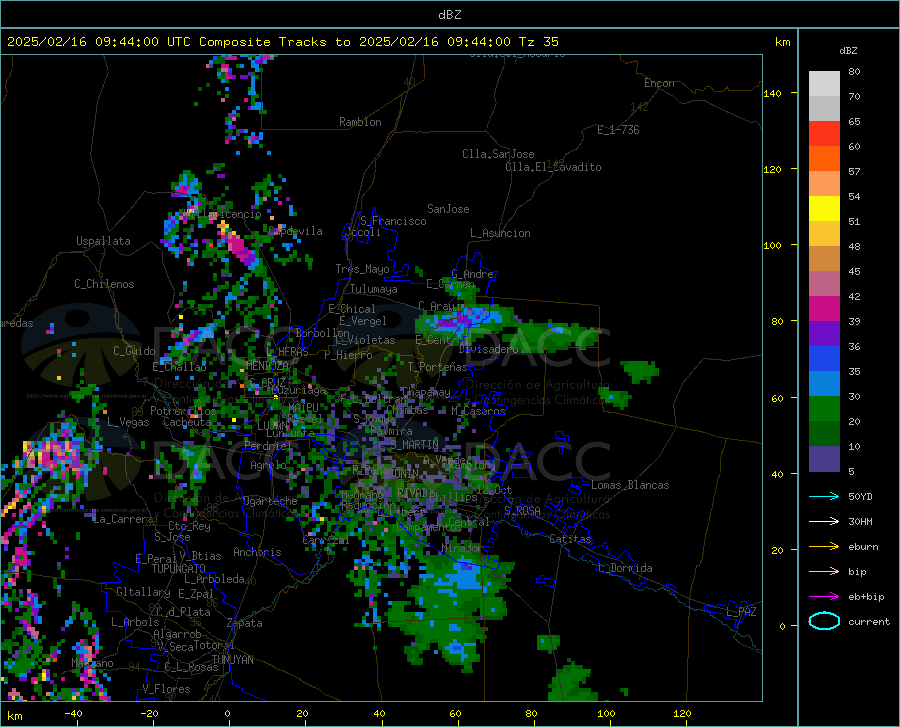Click the L_Vegas map label
This screenshot has height=727, width=900.
tap(128, 422)
